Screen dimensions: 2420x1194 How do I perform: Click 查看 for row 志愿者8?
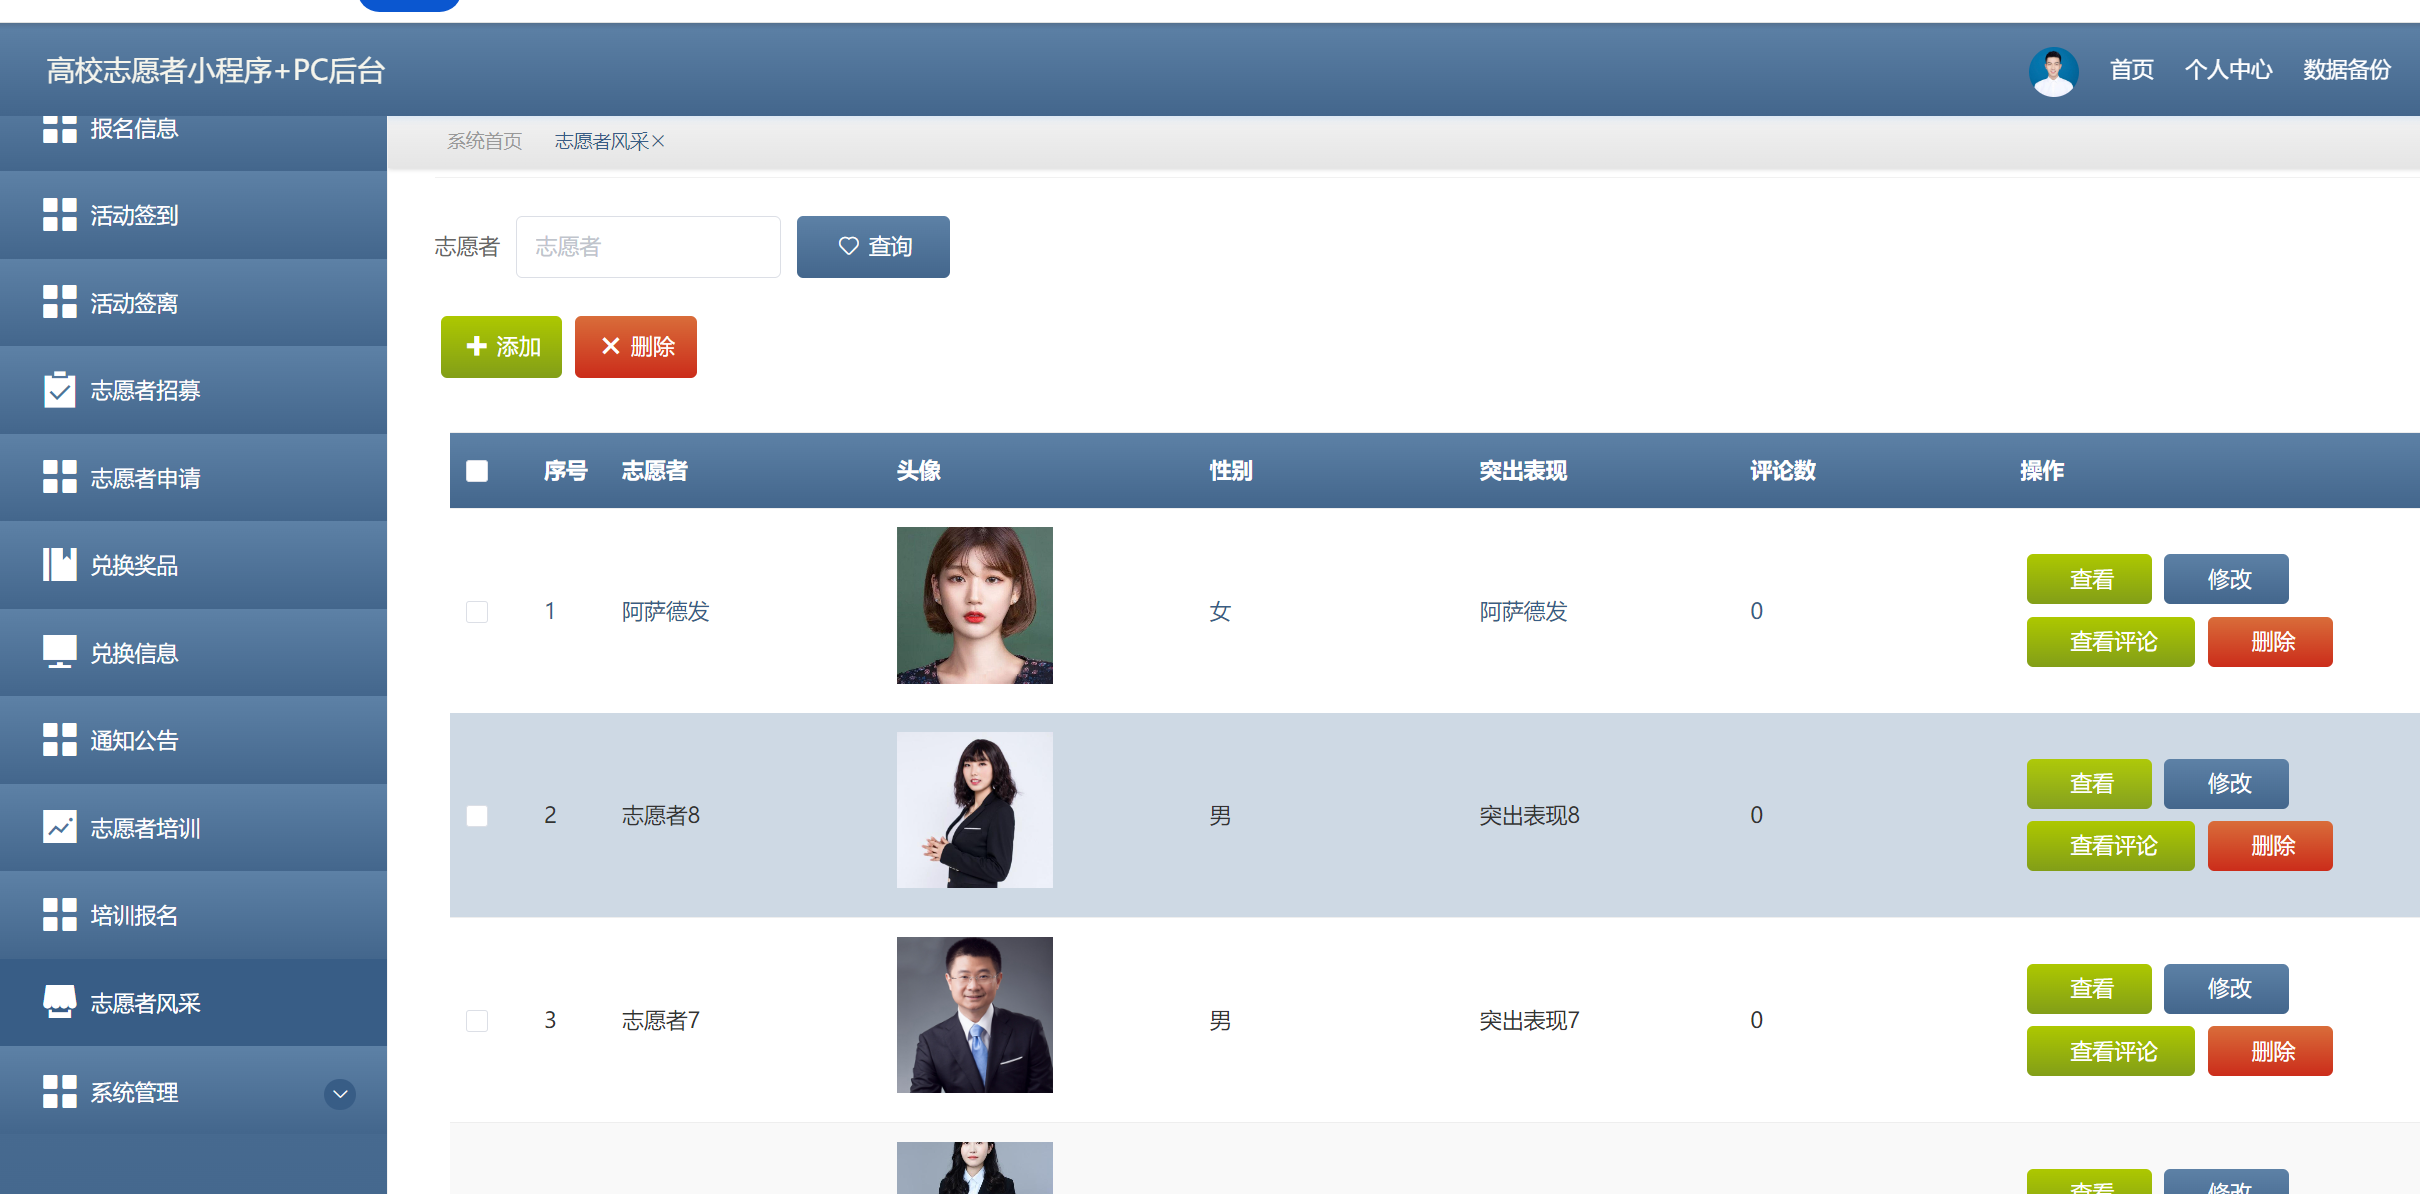click(x=2089, y=783)
